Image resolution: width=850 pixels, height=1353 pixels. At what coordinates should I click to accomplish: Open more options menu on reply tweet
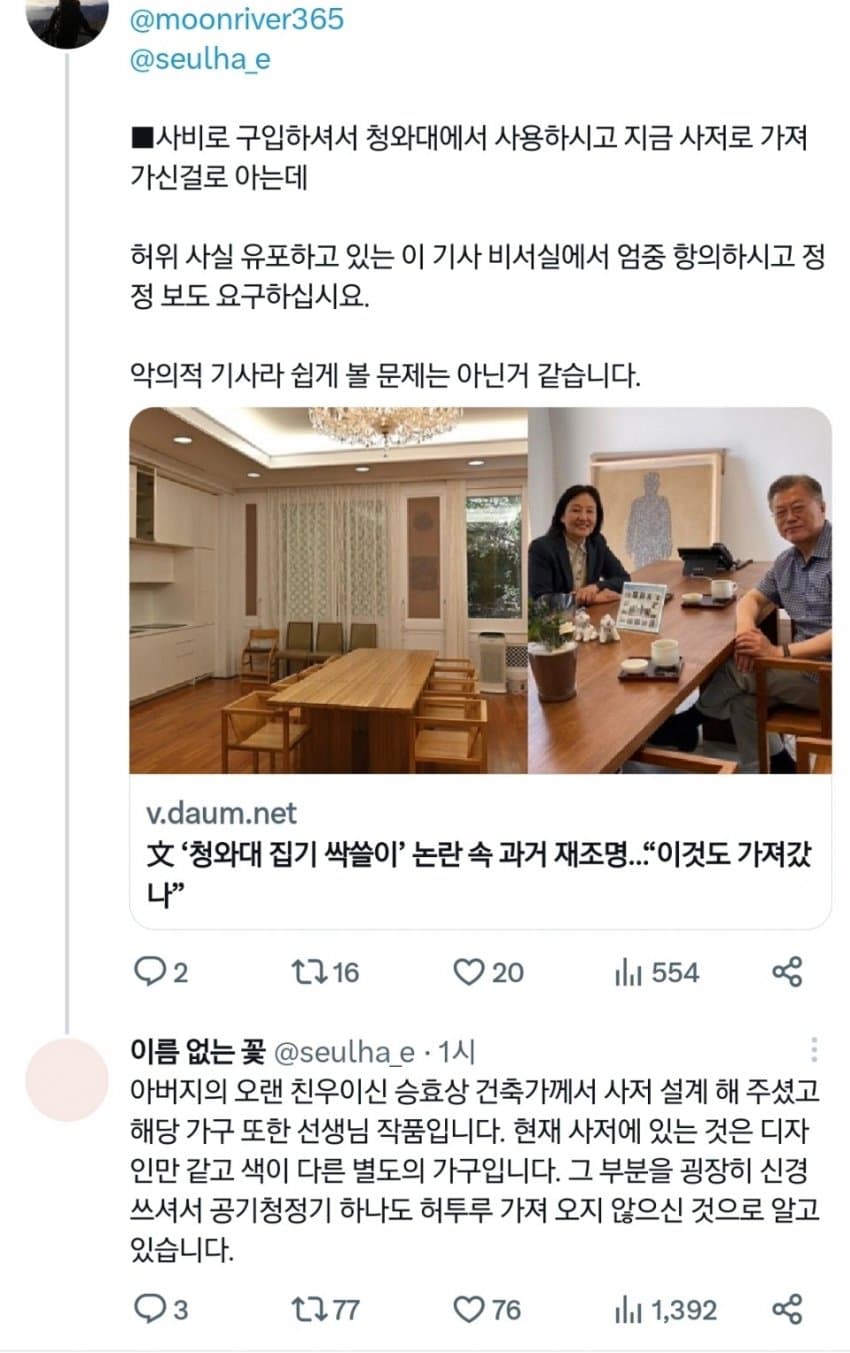click(815, 1050)
